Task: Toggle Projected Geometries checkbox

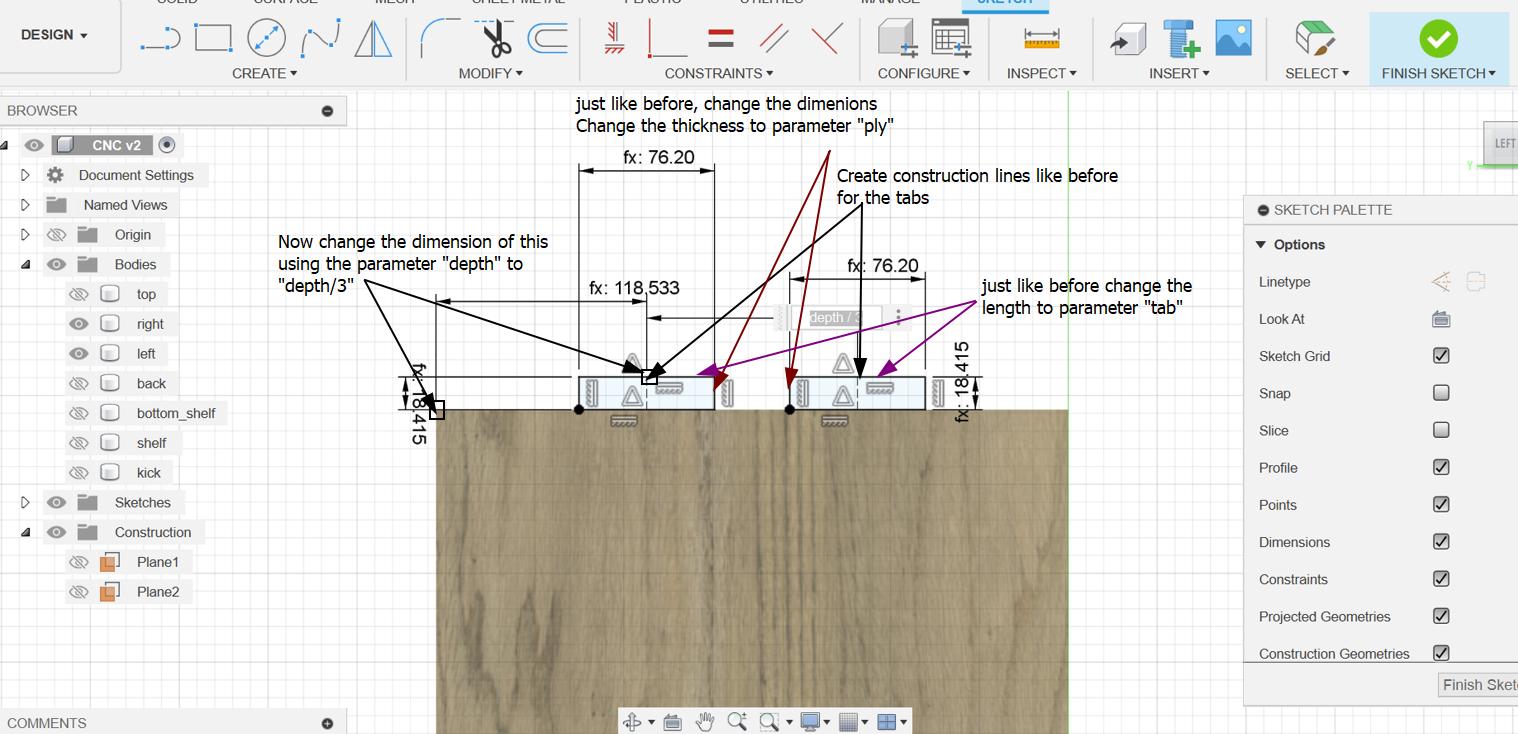Action: click(x=1441, y=616)
